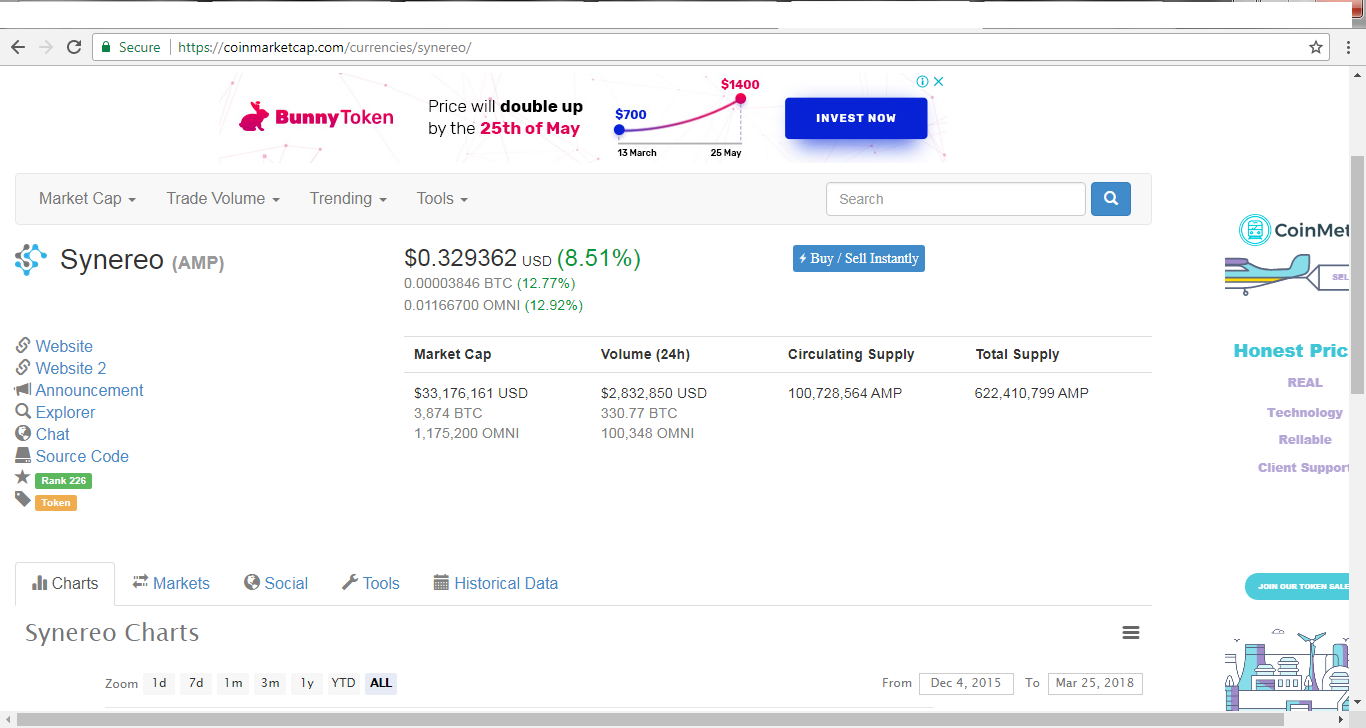This screenshot has height=728, width=1366.
Task: Click the Synereo Charts heading
Action: (112, 633)
